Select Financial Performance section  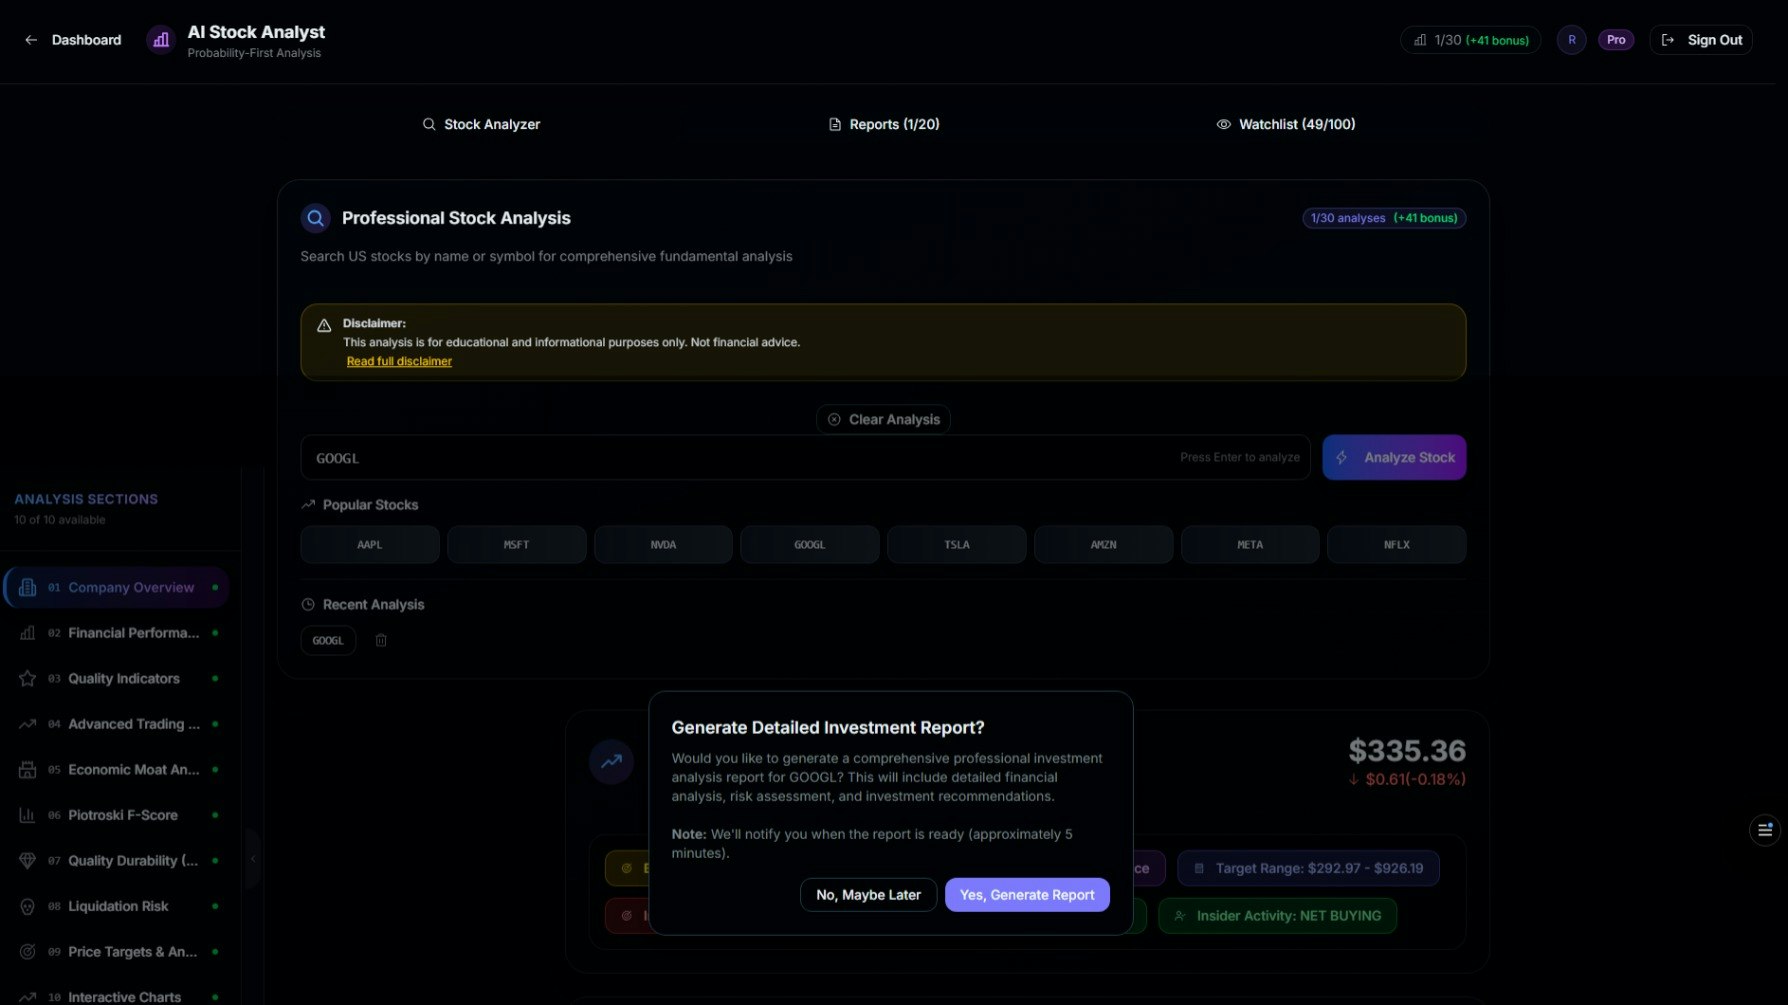(x=117, y=633)
